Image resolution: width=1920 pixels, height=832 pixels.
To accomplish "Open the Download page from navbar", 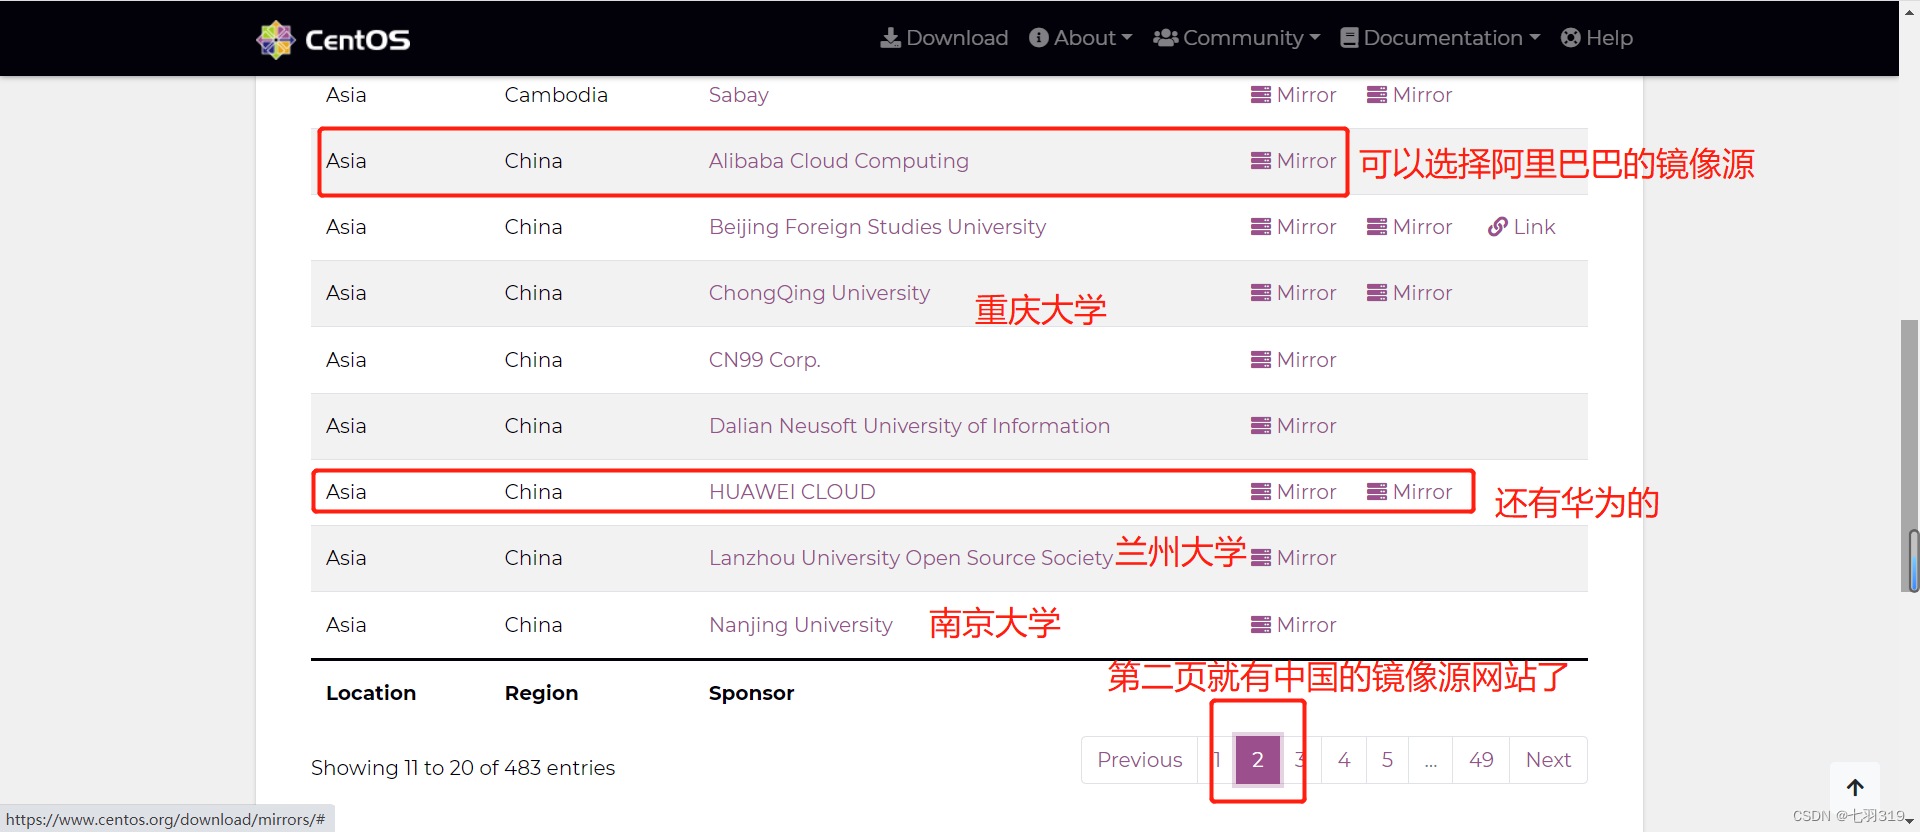I will tap(944, 38).
